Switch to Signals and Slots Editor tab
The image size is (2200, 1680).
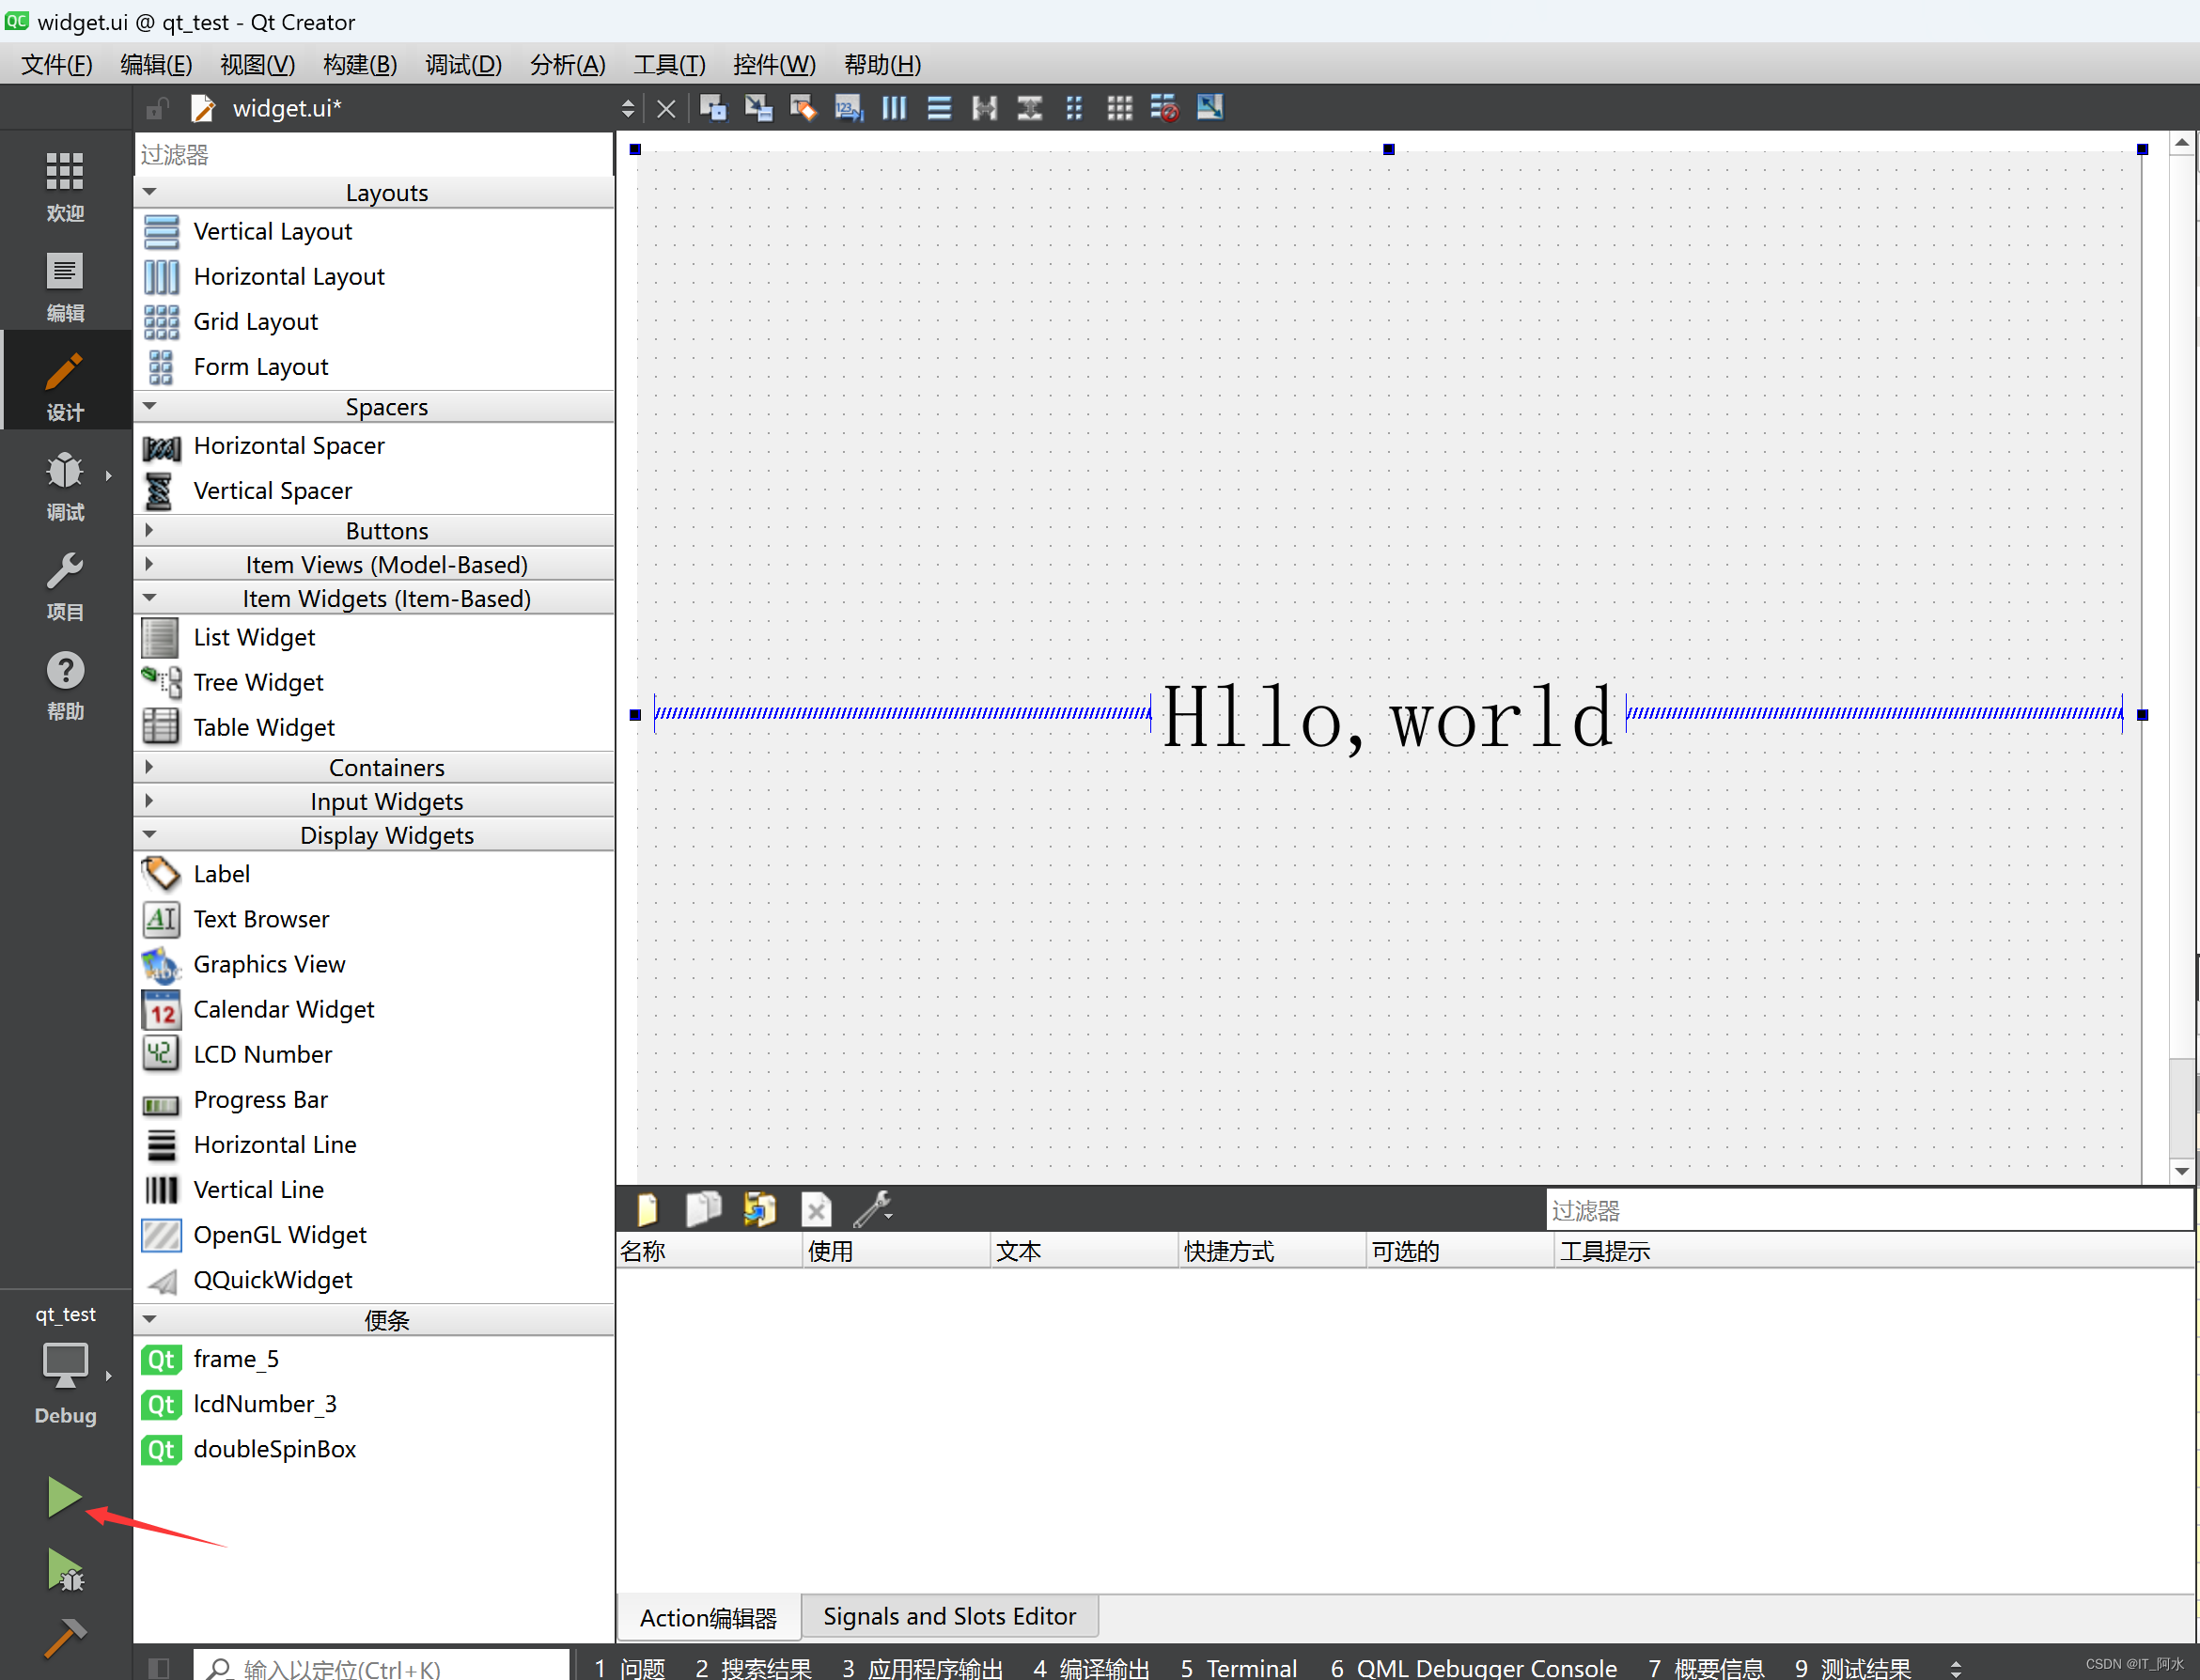(x=949, y=1616)
